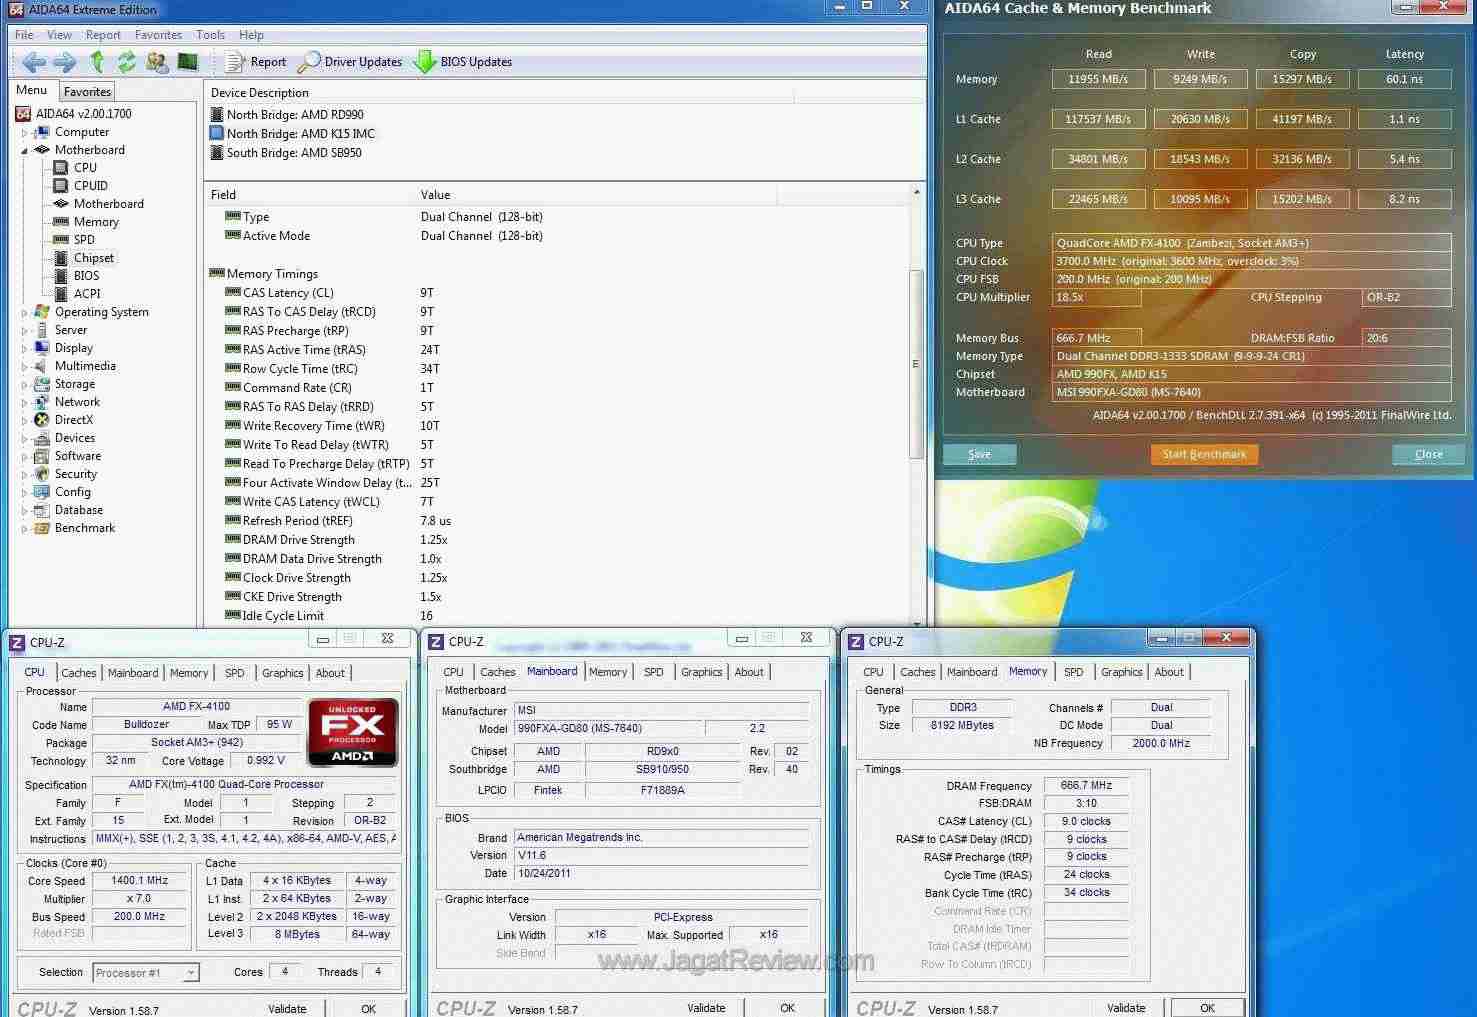Viewport: 1477px width, 1017px height.
Task: Click the users icon in AIDA64 toolbar
Action: [x=157, y=62]
